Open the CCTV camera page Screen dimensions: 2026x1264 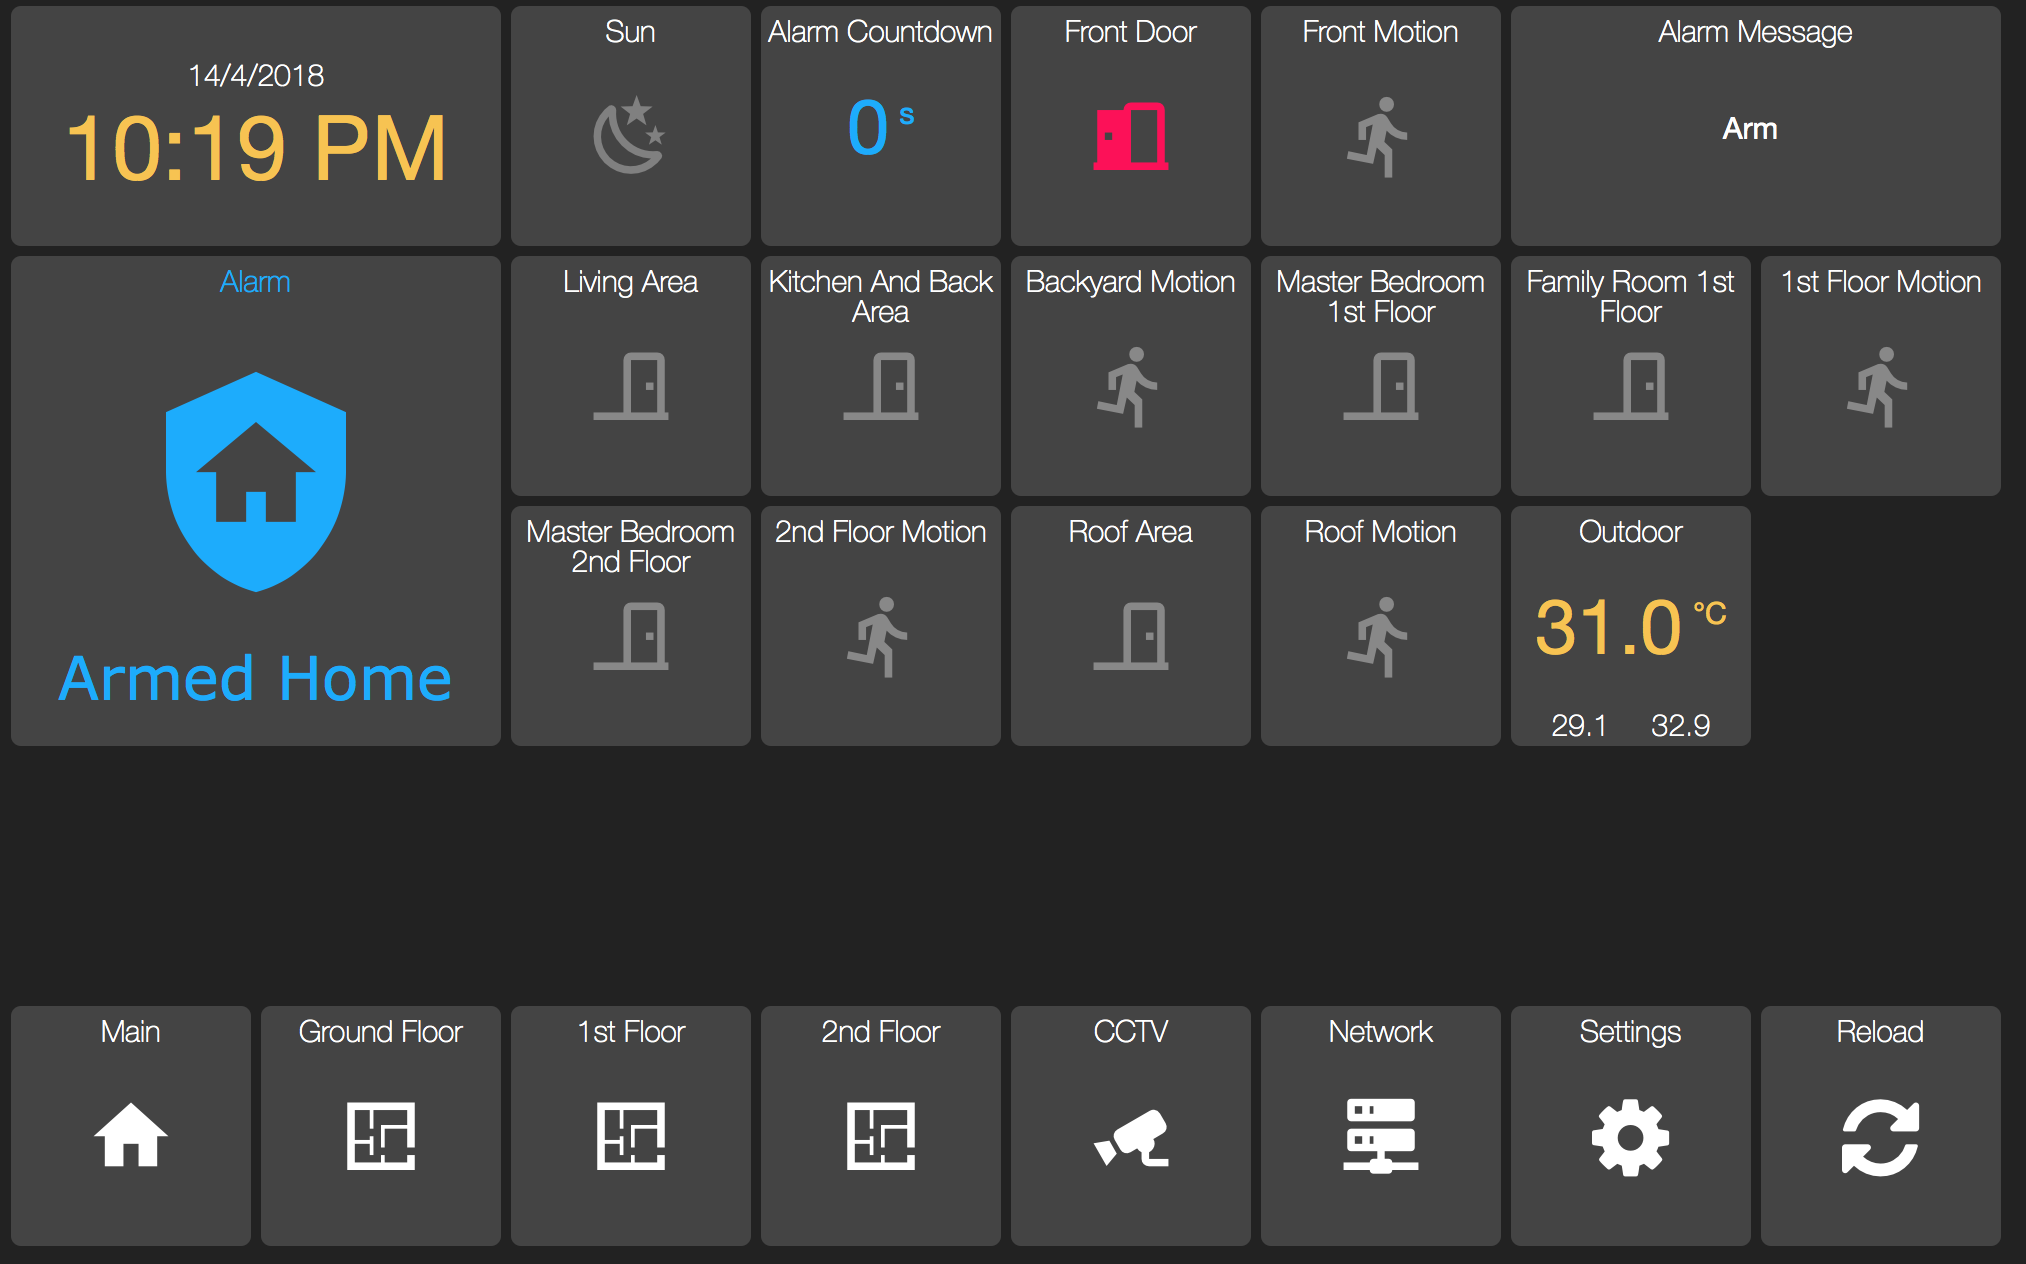click(1130, 1137)
